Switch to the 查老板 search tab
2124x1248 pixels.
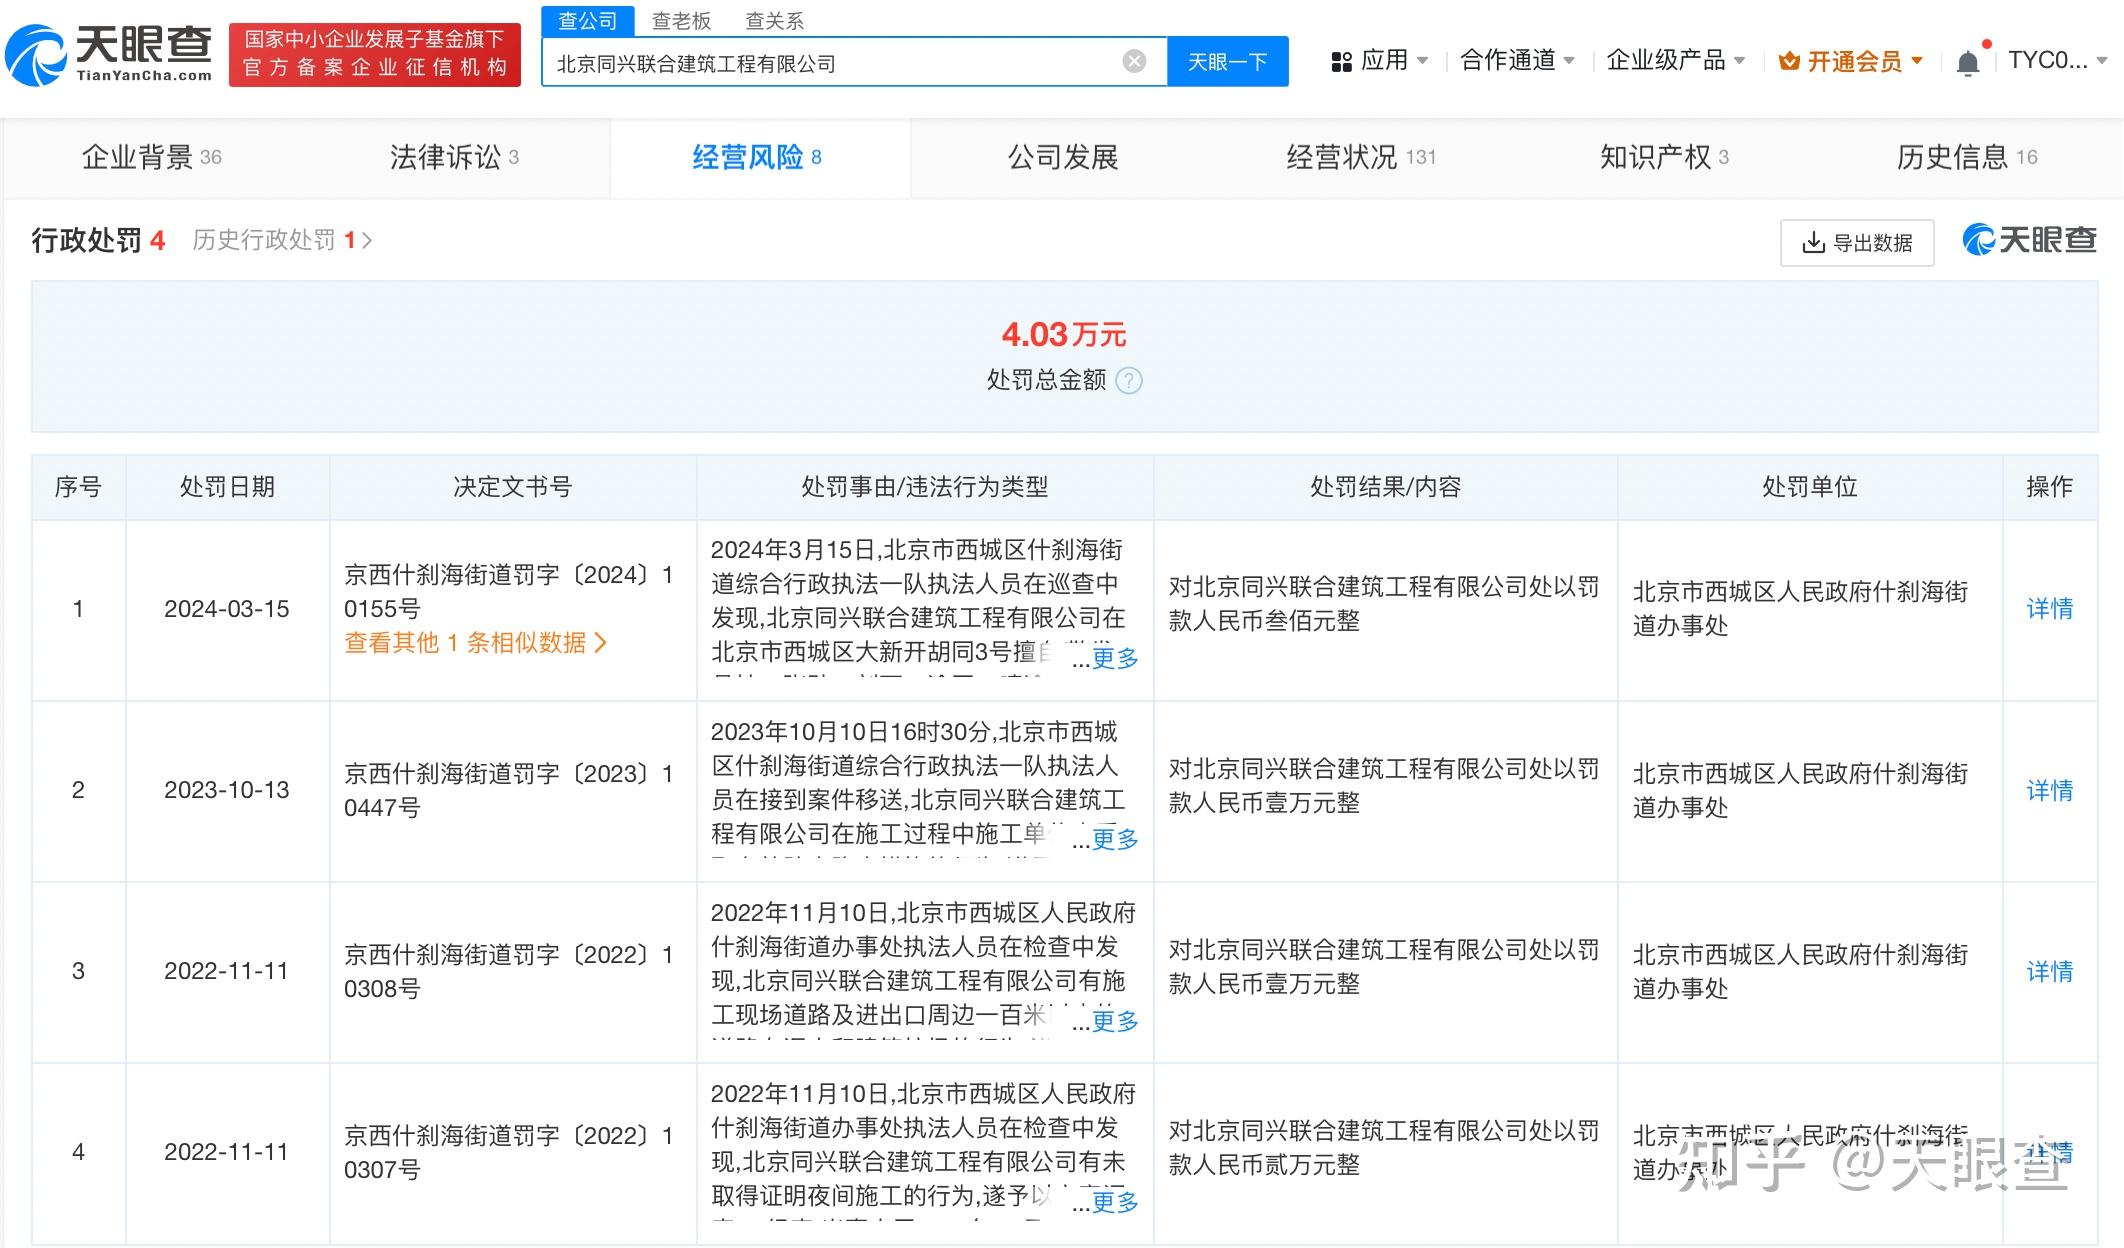tap(681, 21)
